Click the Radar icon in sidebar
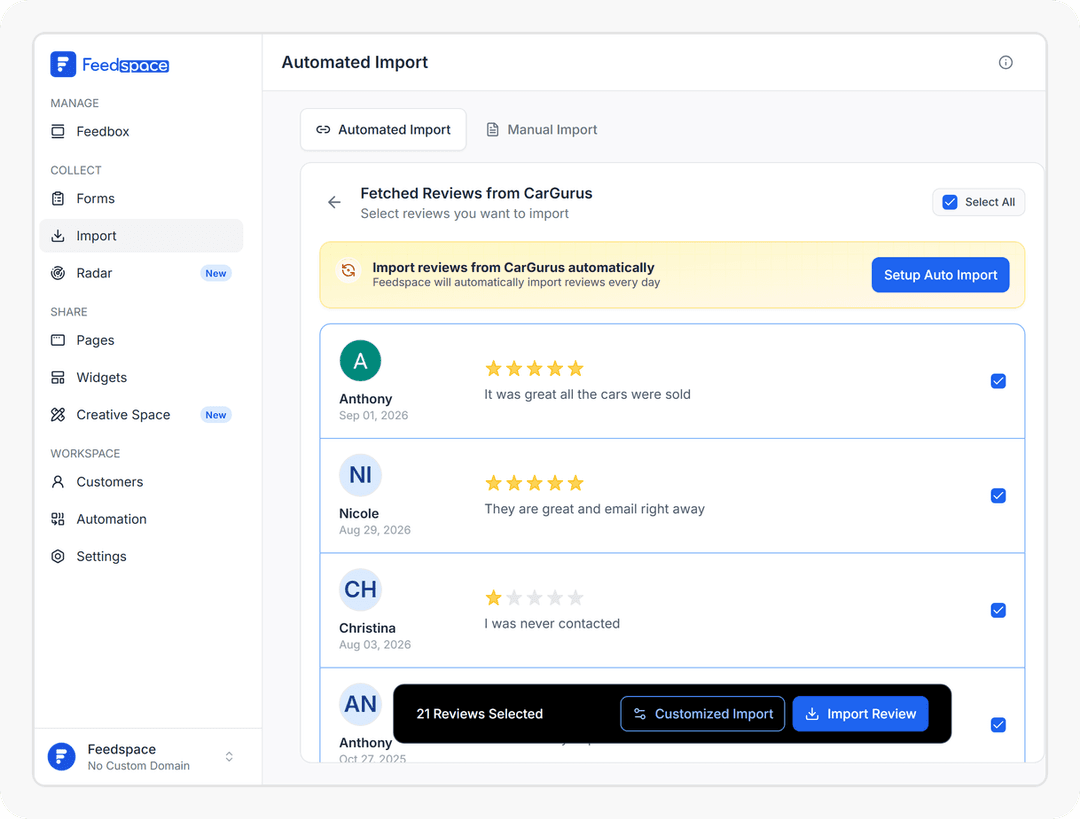Viewport: 1080px width, 819px height. (x=58, y=273)
